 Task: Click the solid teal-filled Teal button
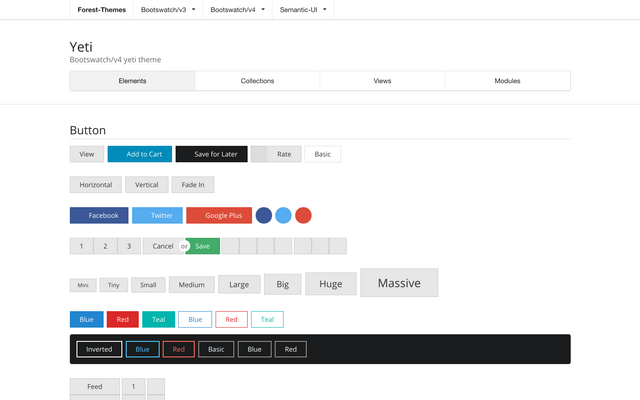[158, 320]
